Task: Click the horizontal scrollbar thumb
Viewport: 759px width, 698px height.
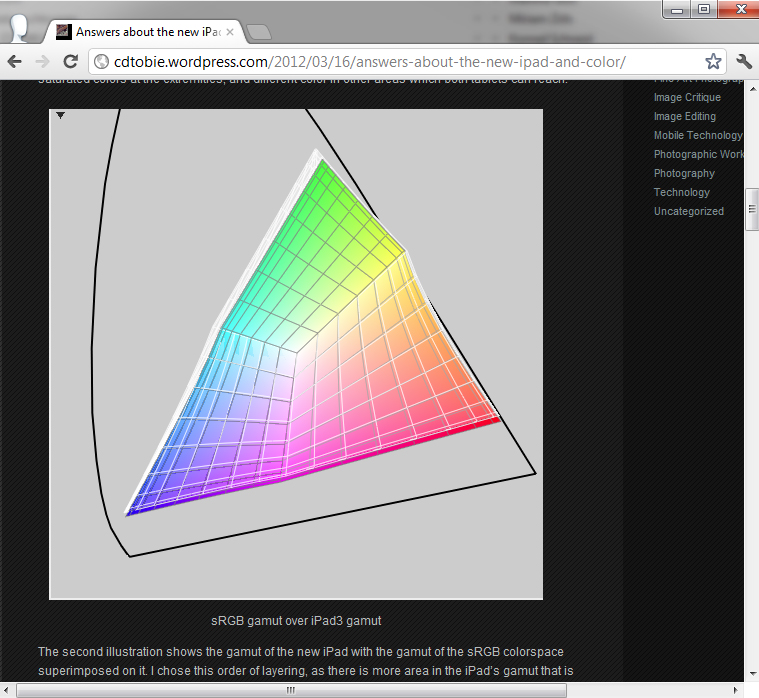Action: (x=291, y=690)
